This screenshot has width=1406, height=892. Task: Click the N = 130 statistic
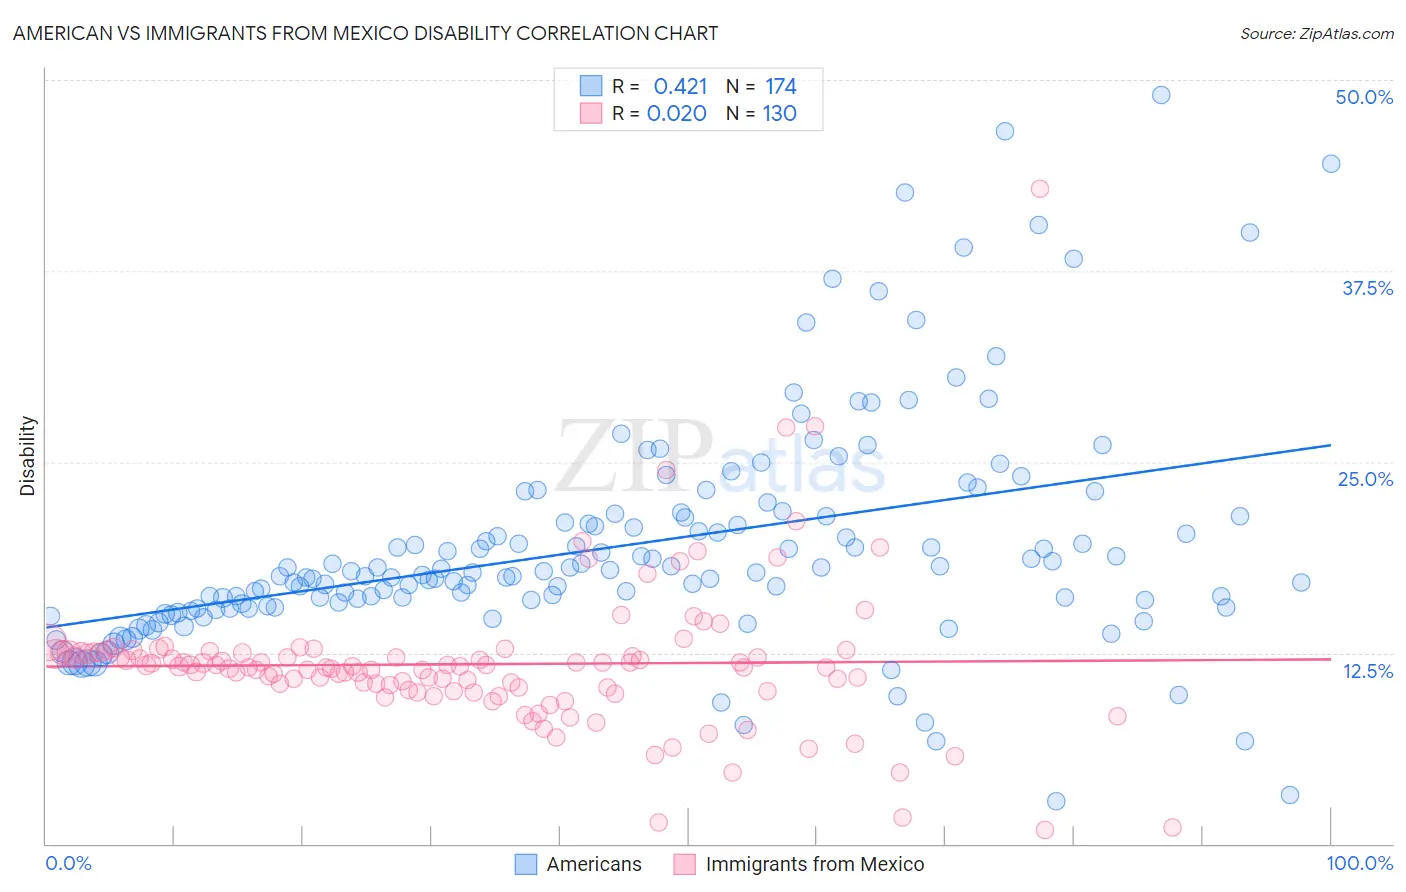761,113
